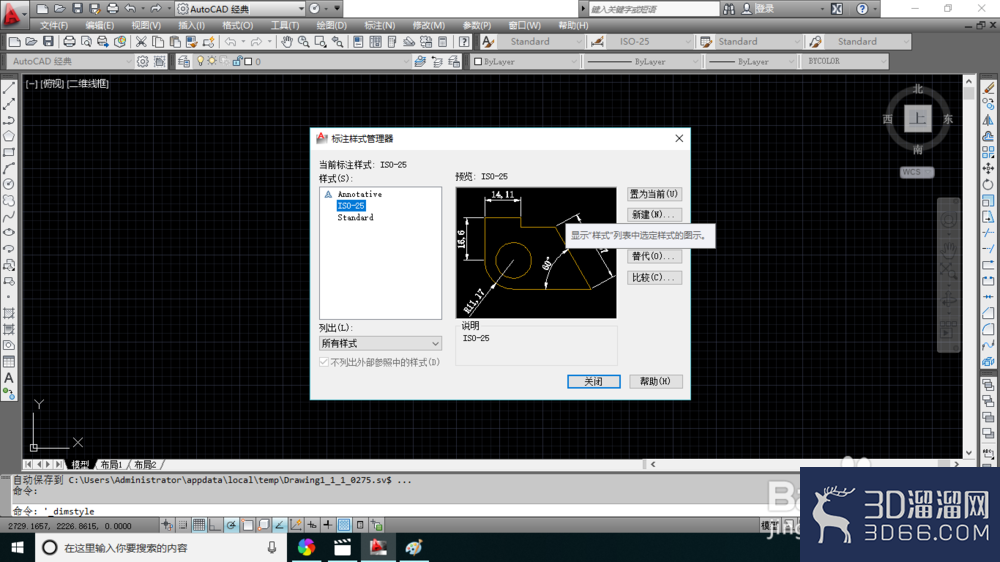1000x562 pixels.
Task: Click the Windows search box in taskbar
Action: click(x=159, y=547)
